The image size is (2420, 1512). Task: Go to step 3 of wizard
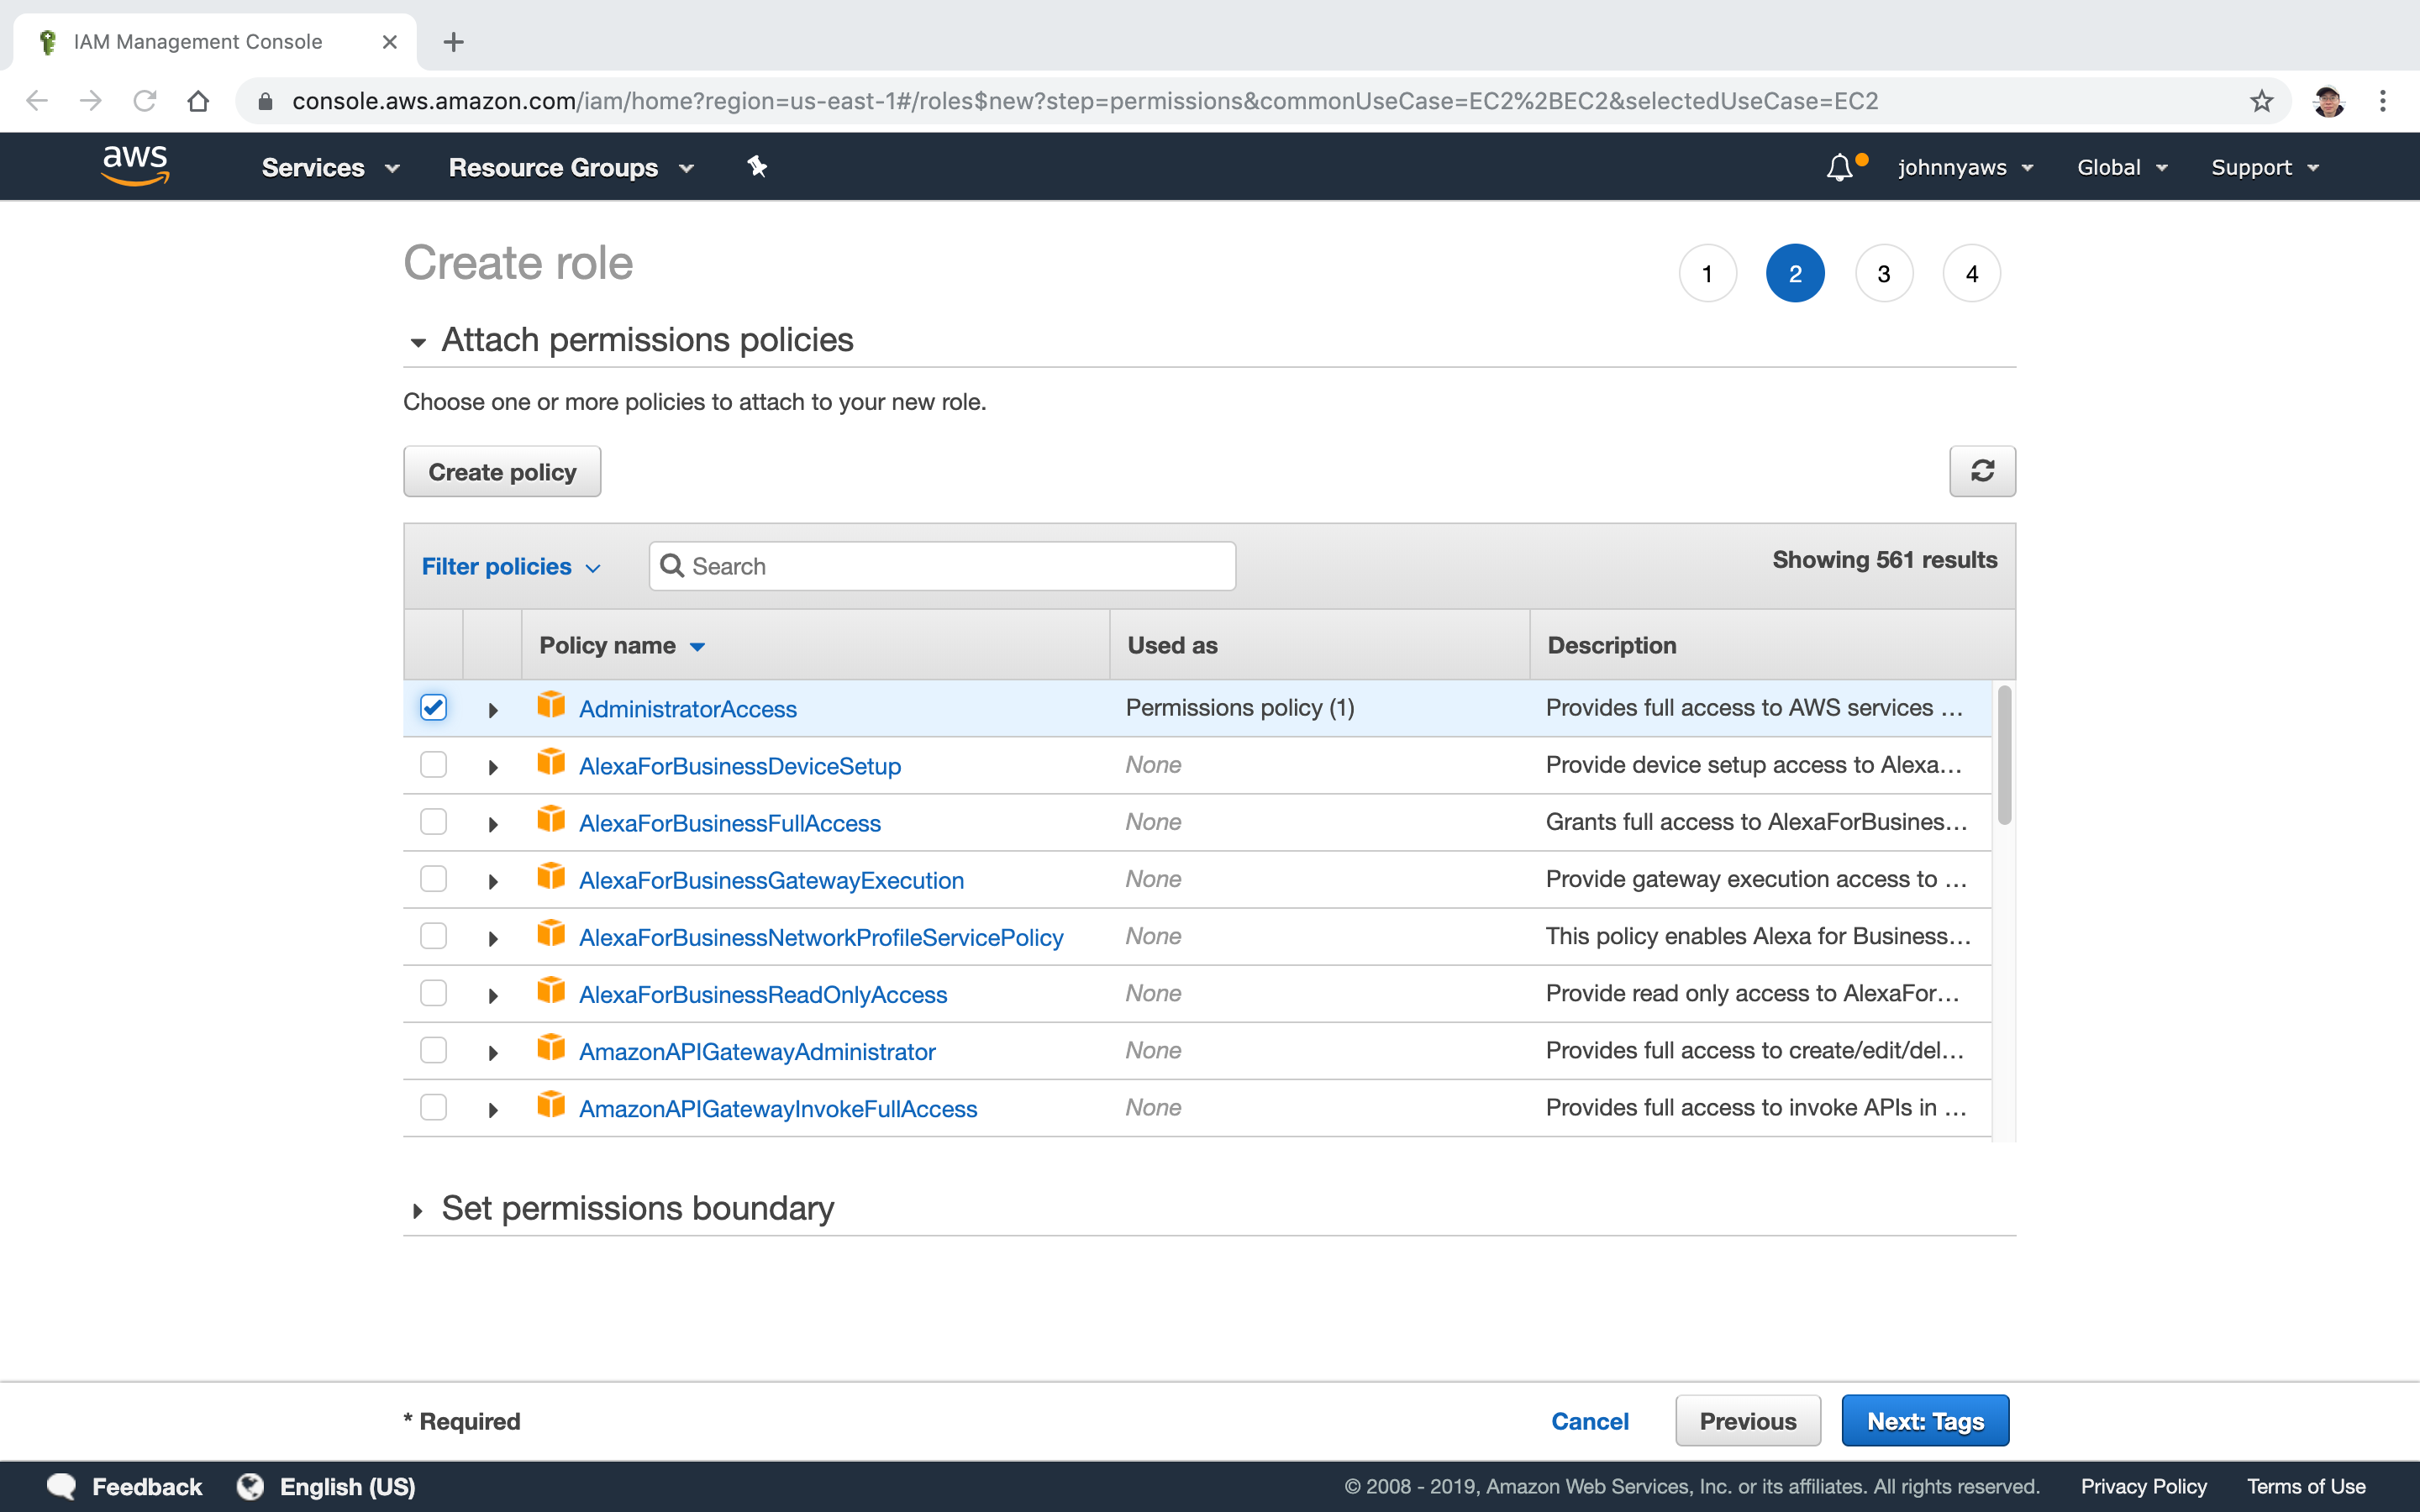[1884, 273]
